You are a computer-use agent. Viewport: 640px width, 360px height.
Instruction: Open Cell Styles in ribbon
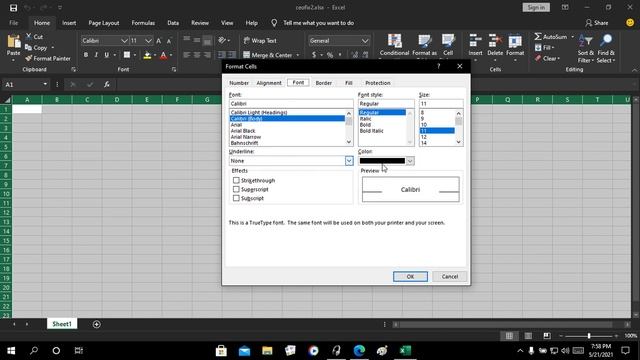click(448, 46)
